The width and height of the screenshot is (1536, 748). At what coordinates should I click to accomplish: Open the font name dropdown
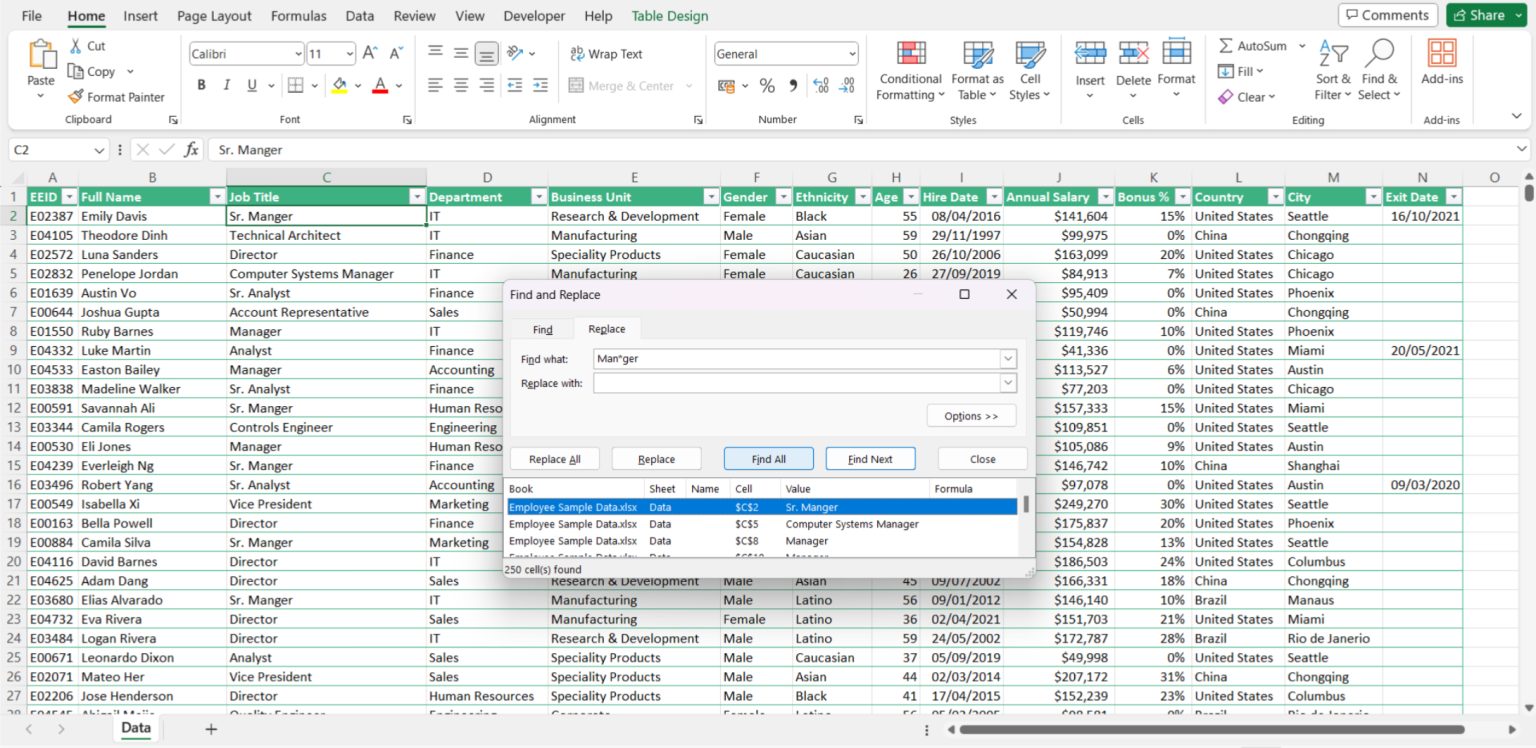299,53
